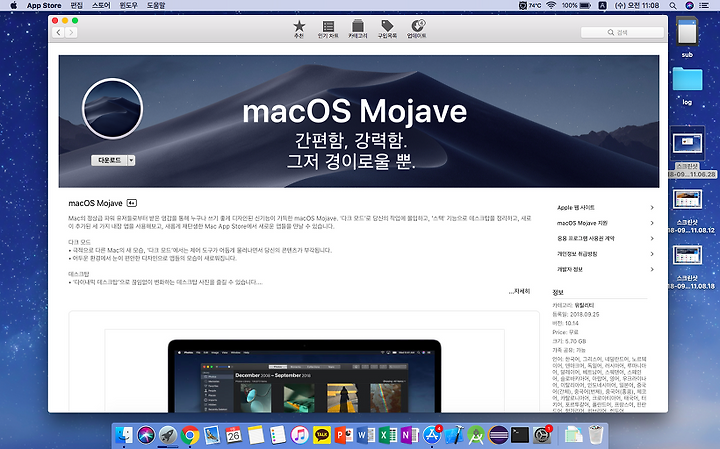This screenshot has width=720, height=449.
Task: Launch Siri from the Dock
Action: [x=146, y=435]
